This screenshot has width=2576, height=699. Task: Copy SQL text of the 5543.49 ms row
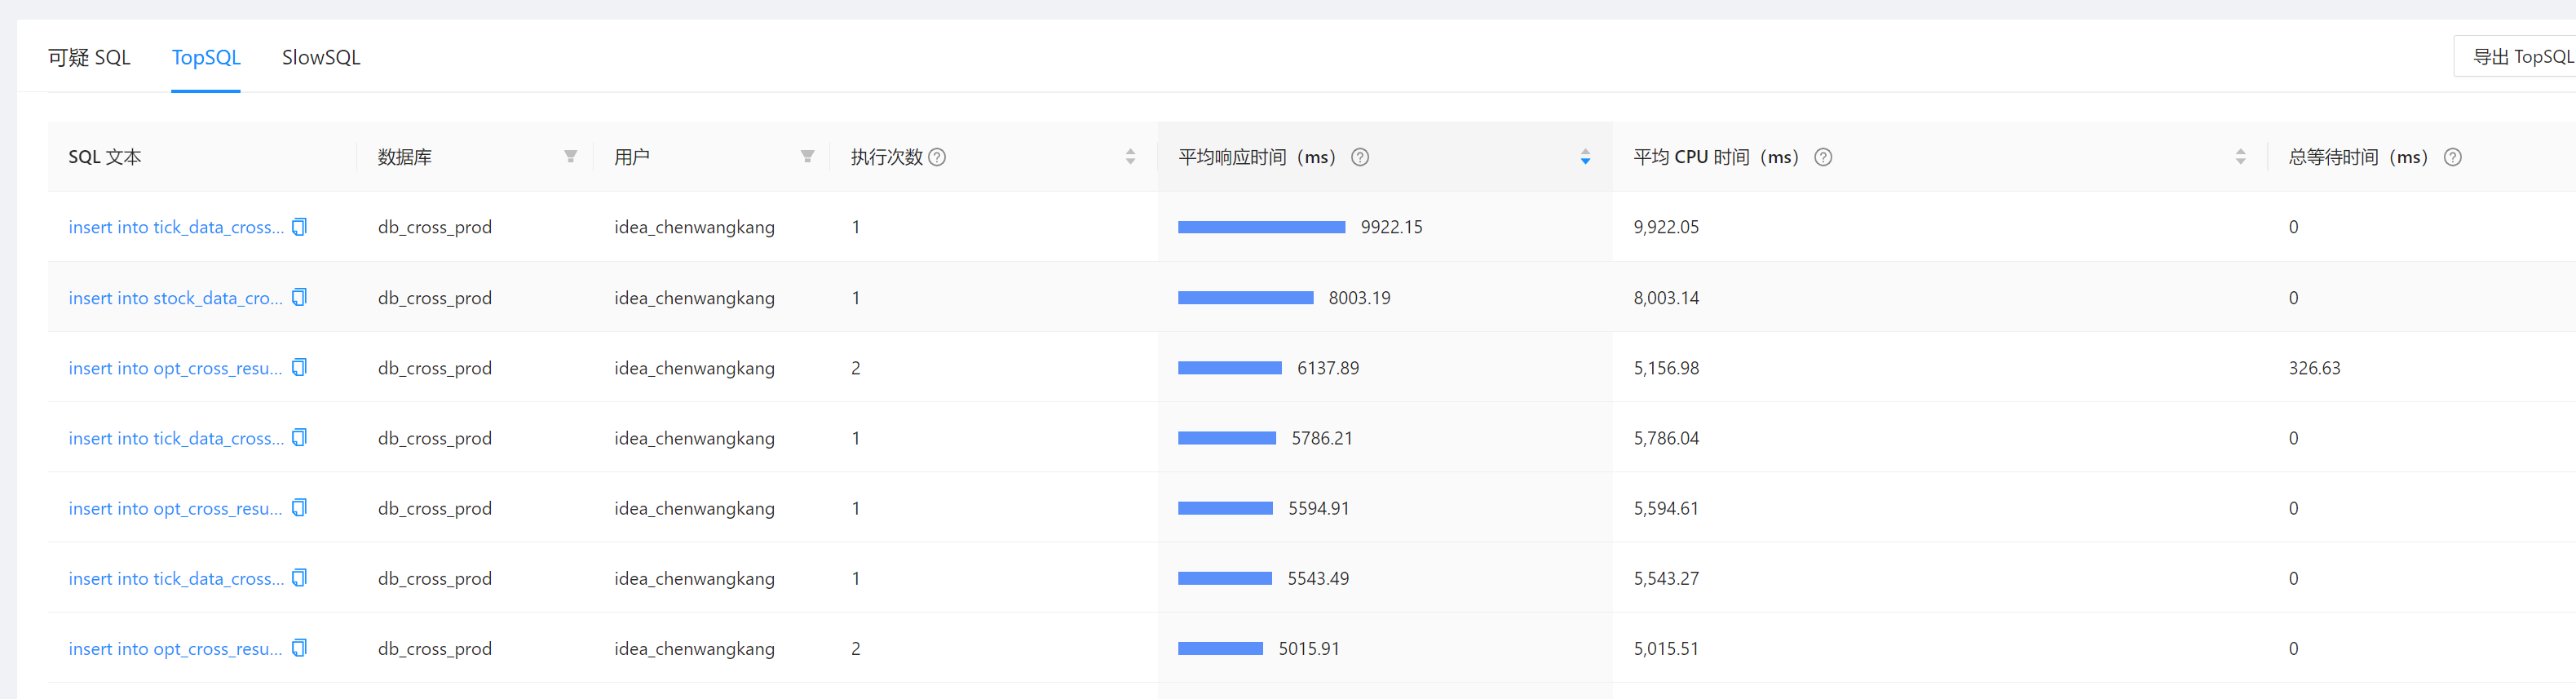click(299, 578)
